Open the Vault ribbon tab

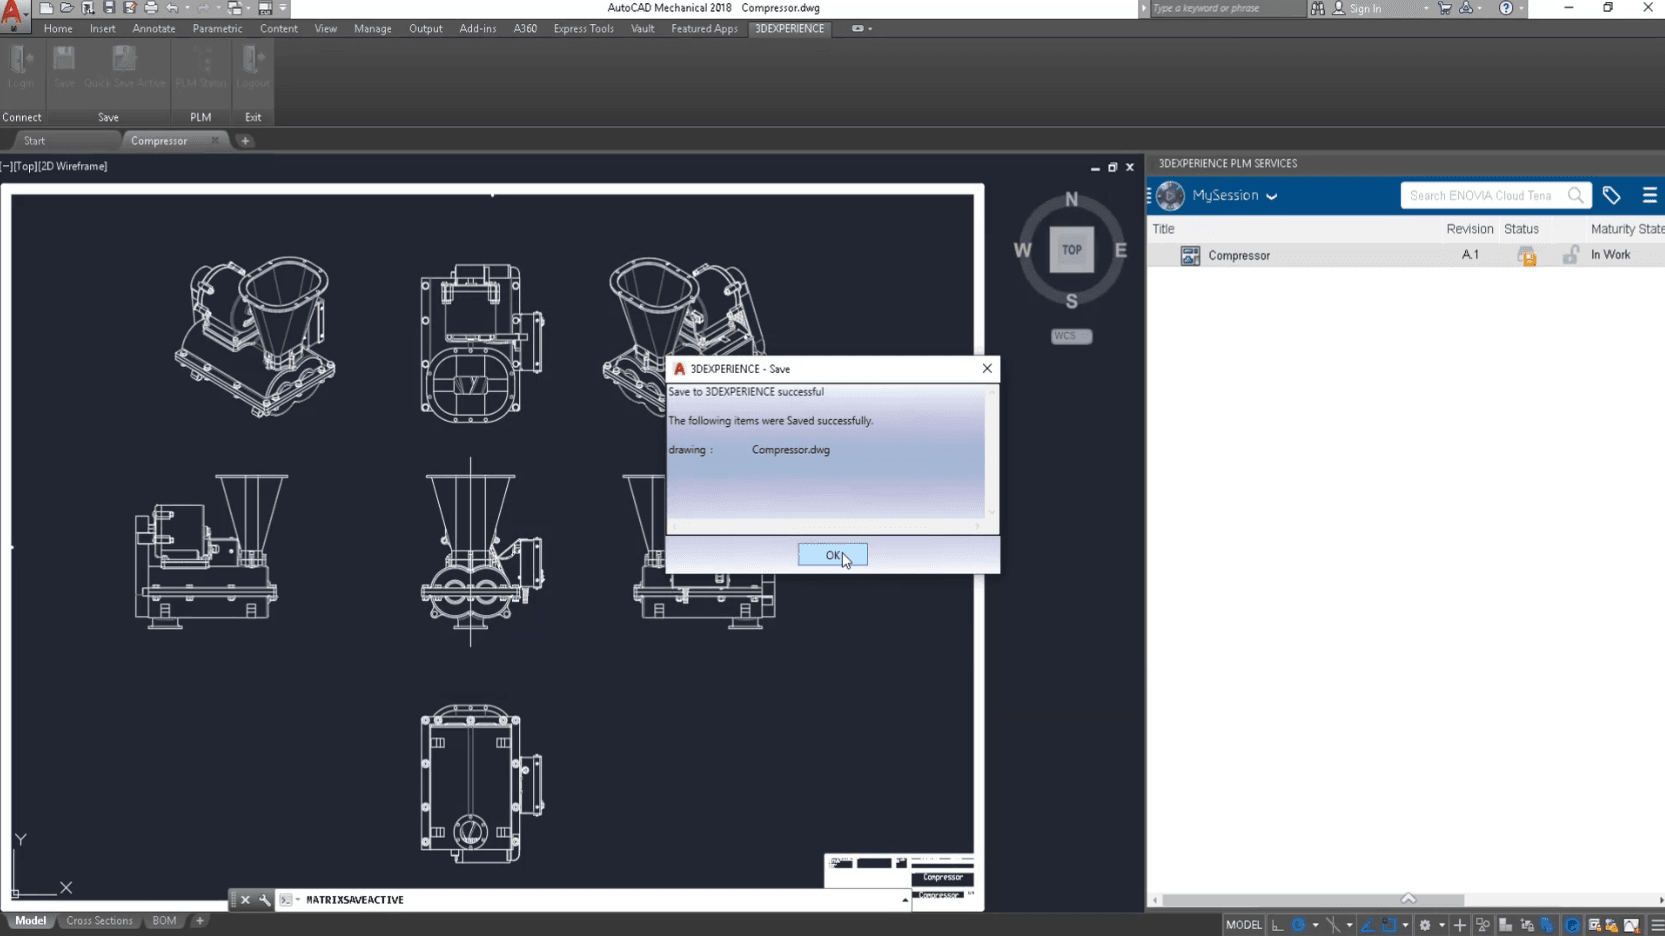[642, 29]
